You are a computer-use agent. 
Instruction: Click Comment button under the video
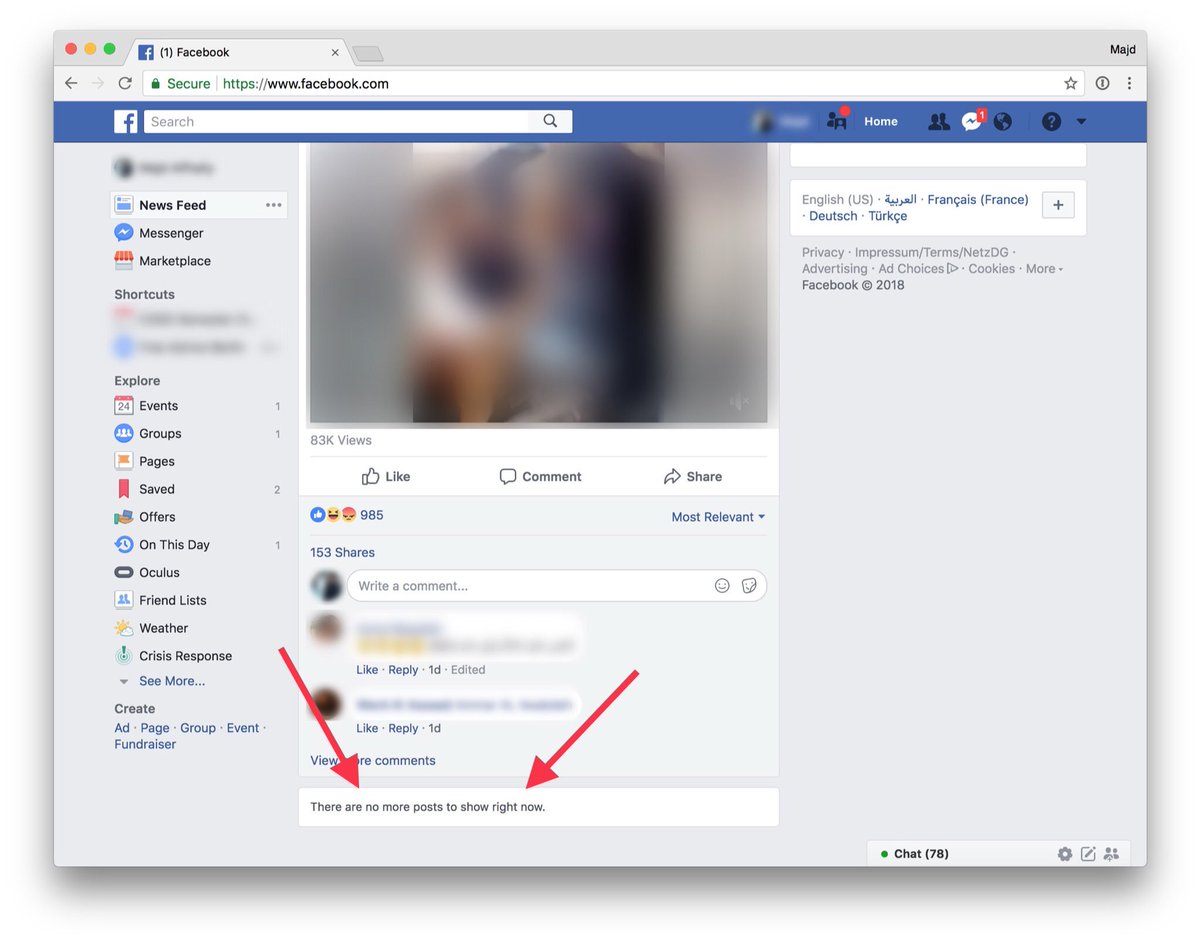[540, 477]
